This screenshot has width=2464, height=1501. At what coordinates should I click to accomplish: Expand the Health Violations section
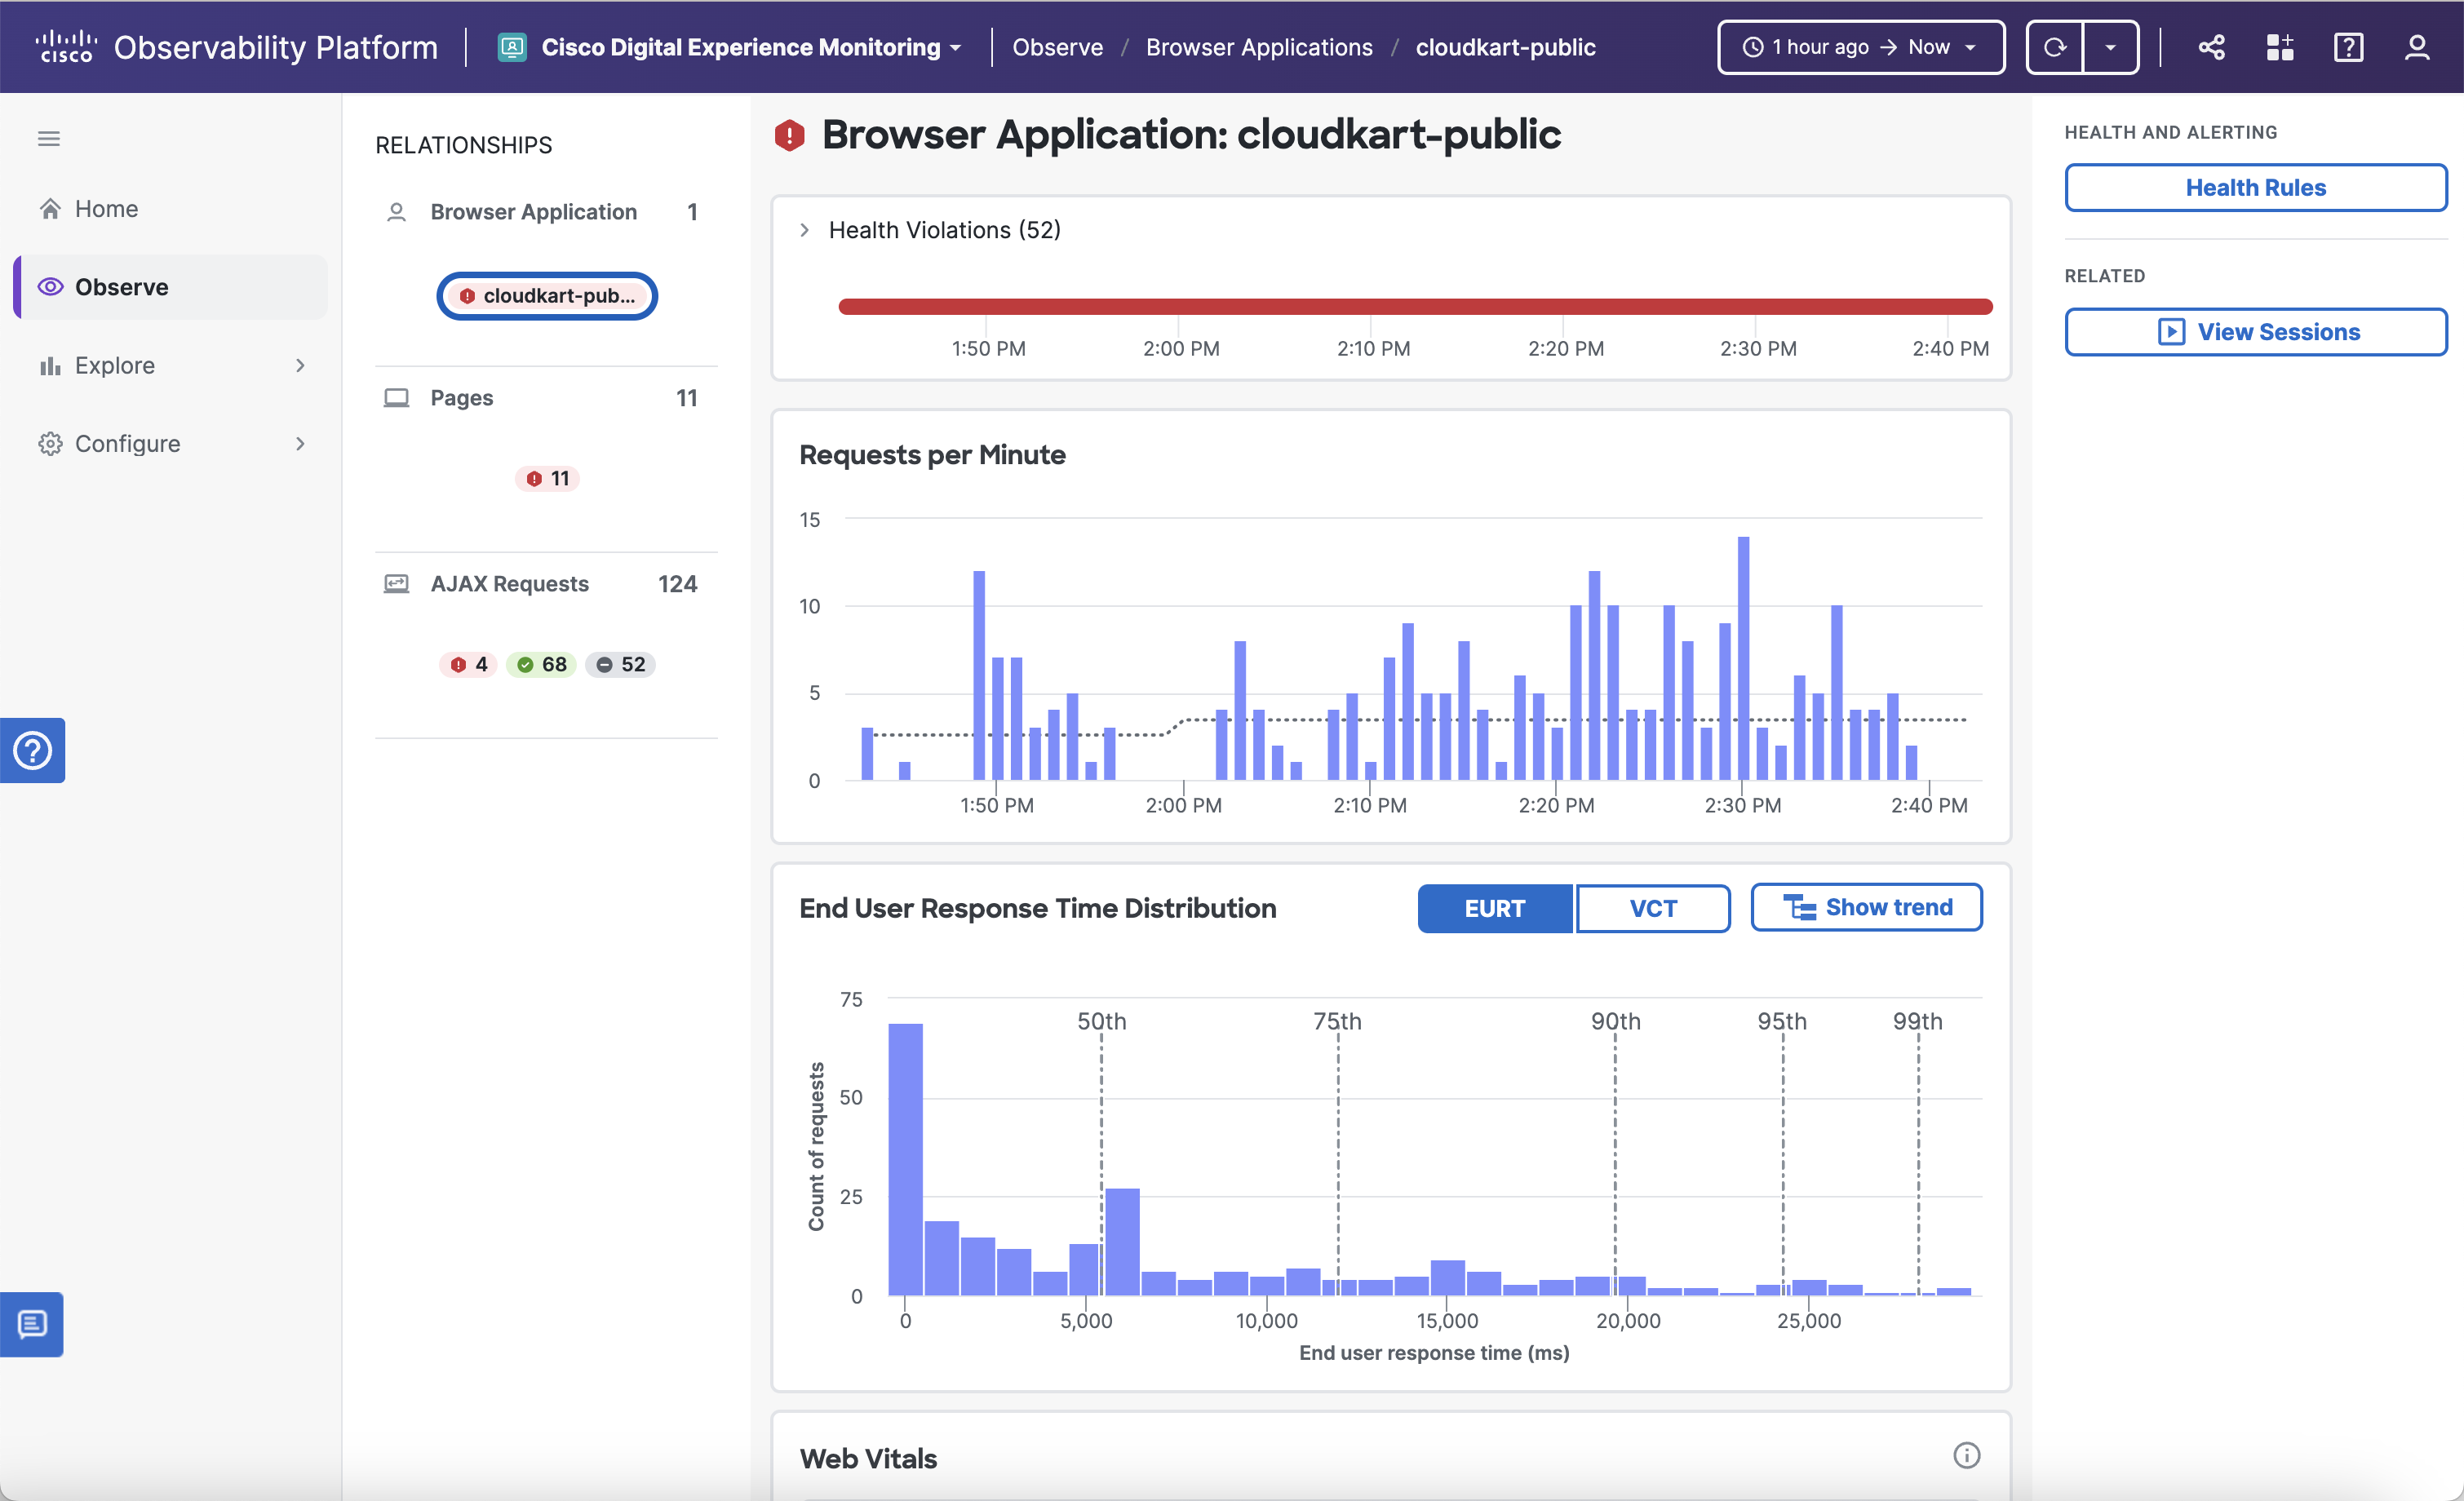click(x=804, y=229)
